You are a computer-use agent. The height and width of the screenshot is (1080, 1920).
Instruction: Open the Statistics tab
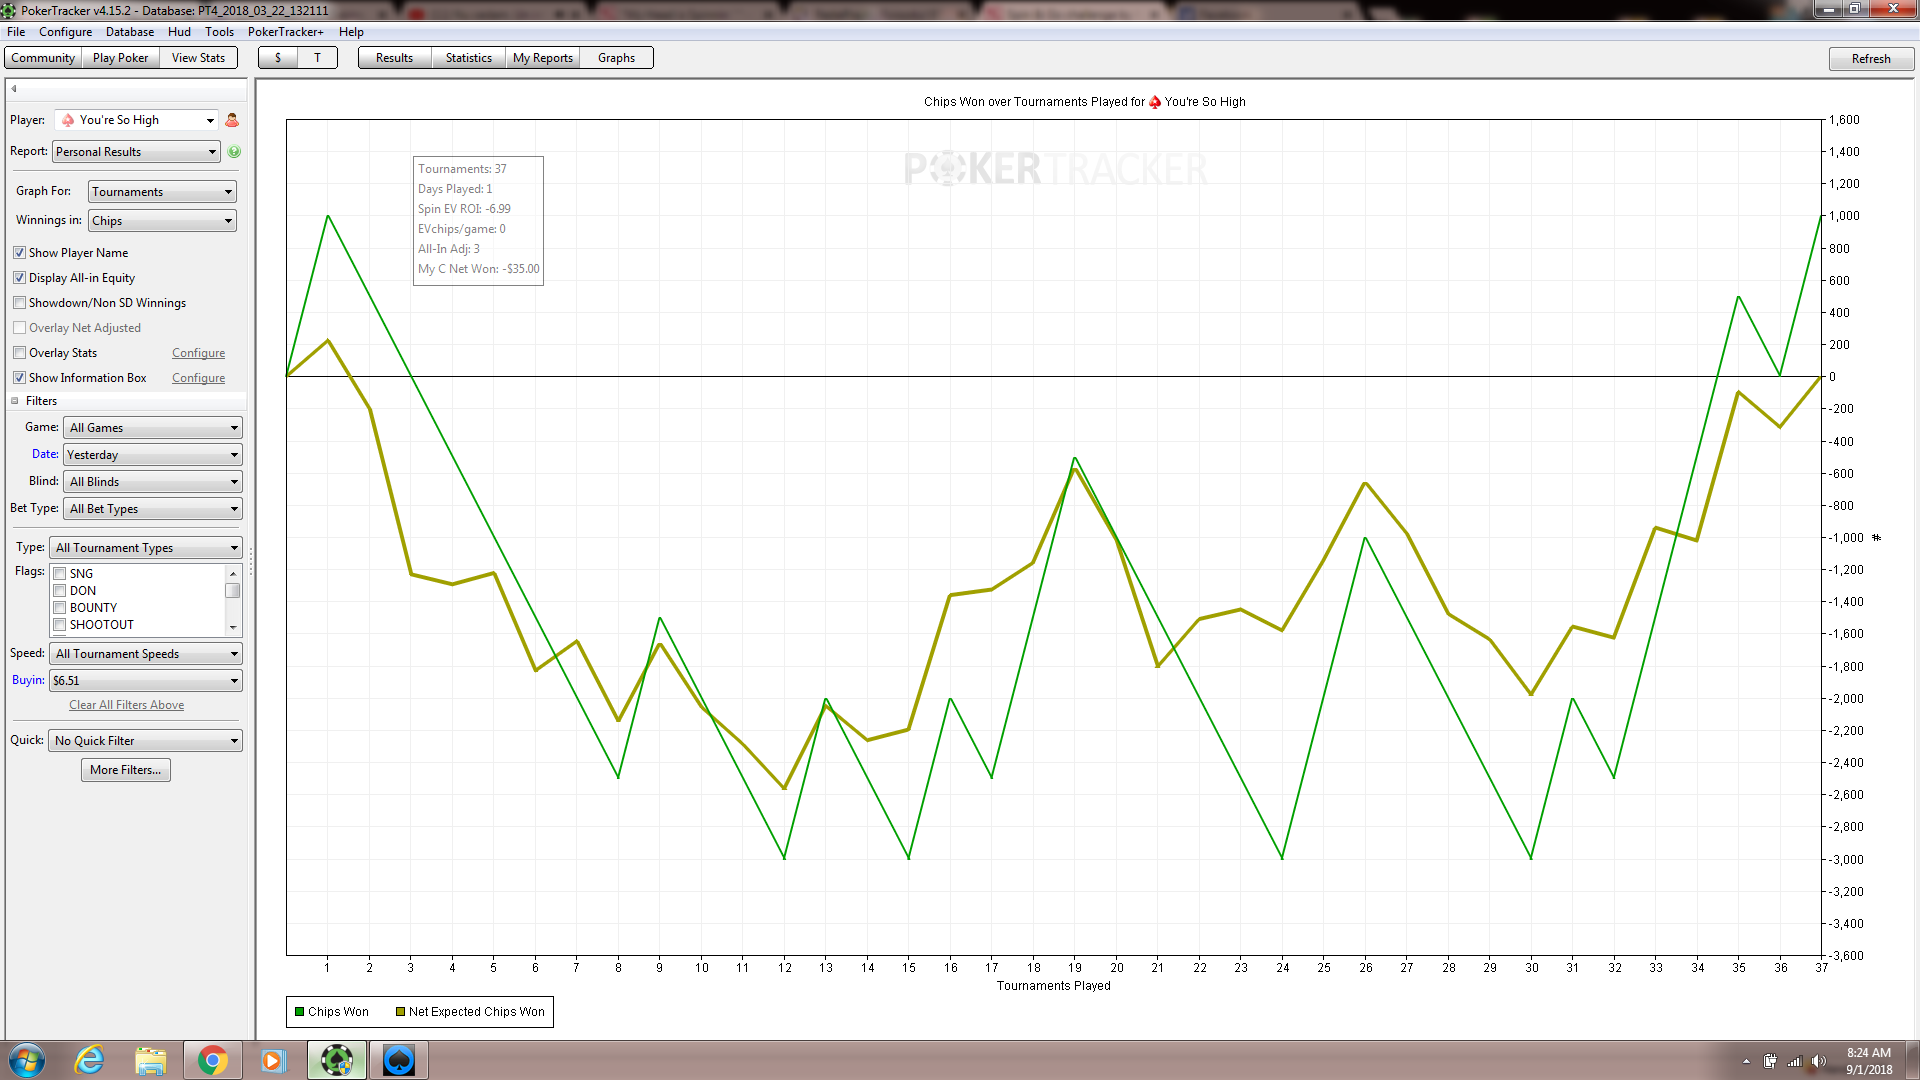(469, 58)
